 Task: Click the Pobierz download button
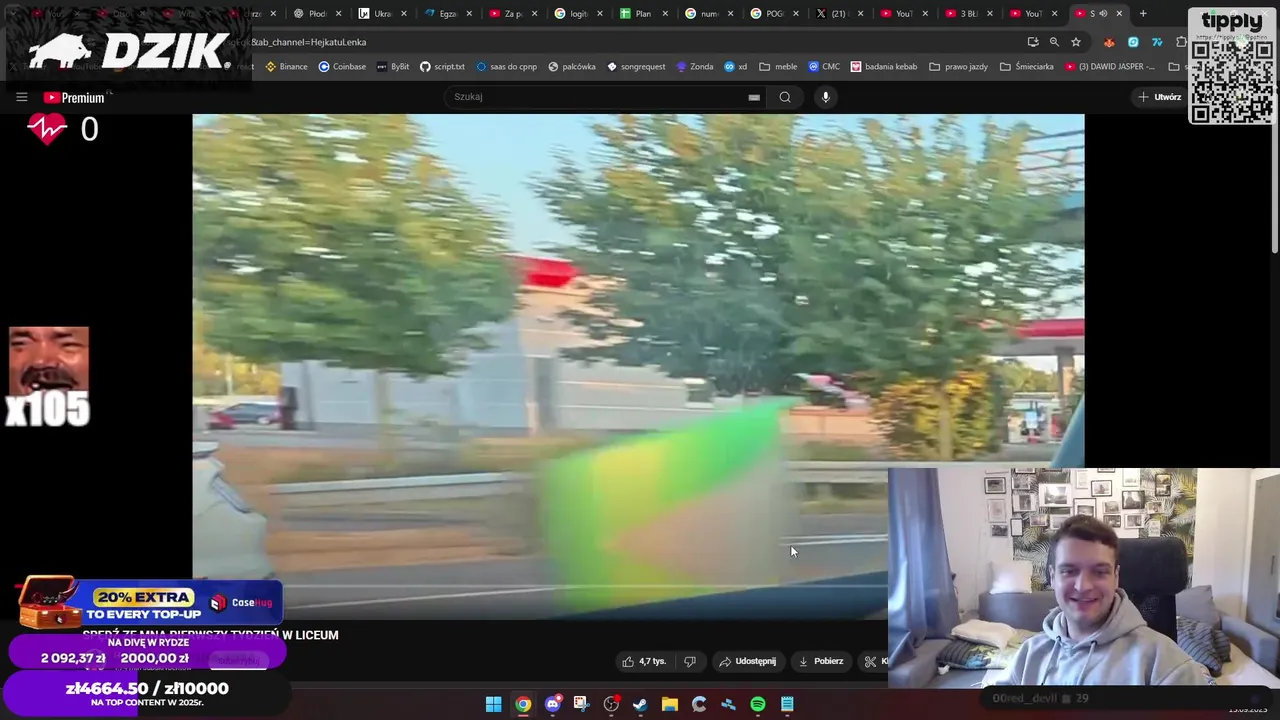pos(821,661)
